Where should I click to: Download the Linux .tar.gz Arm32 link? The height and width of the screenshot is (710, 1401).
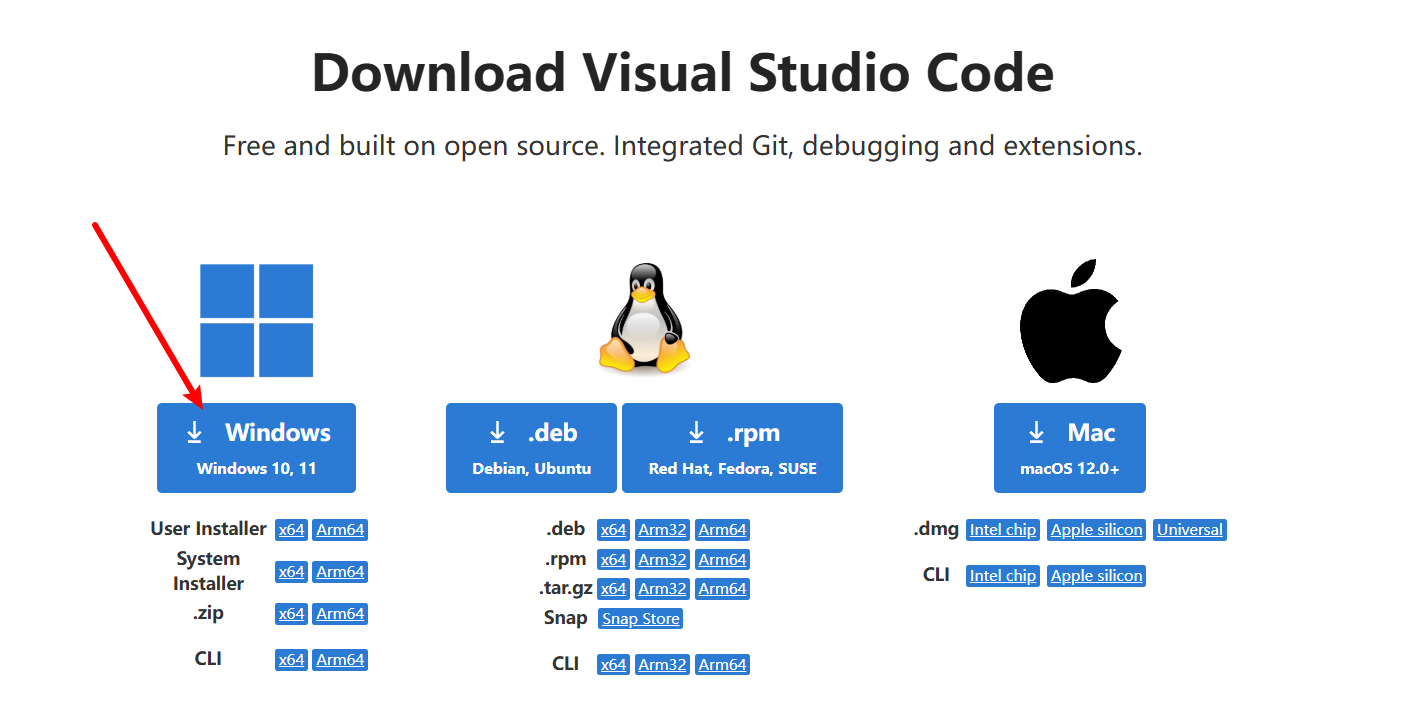click(662, 589)
